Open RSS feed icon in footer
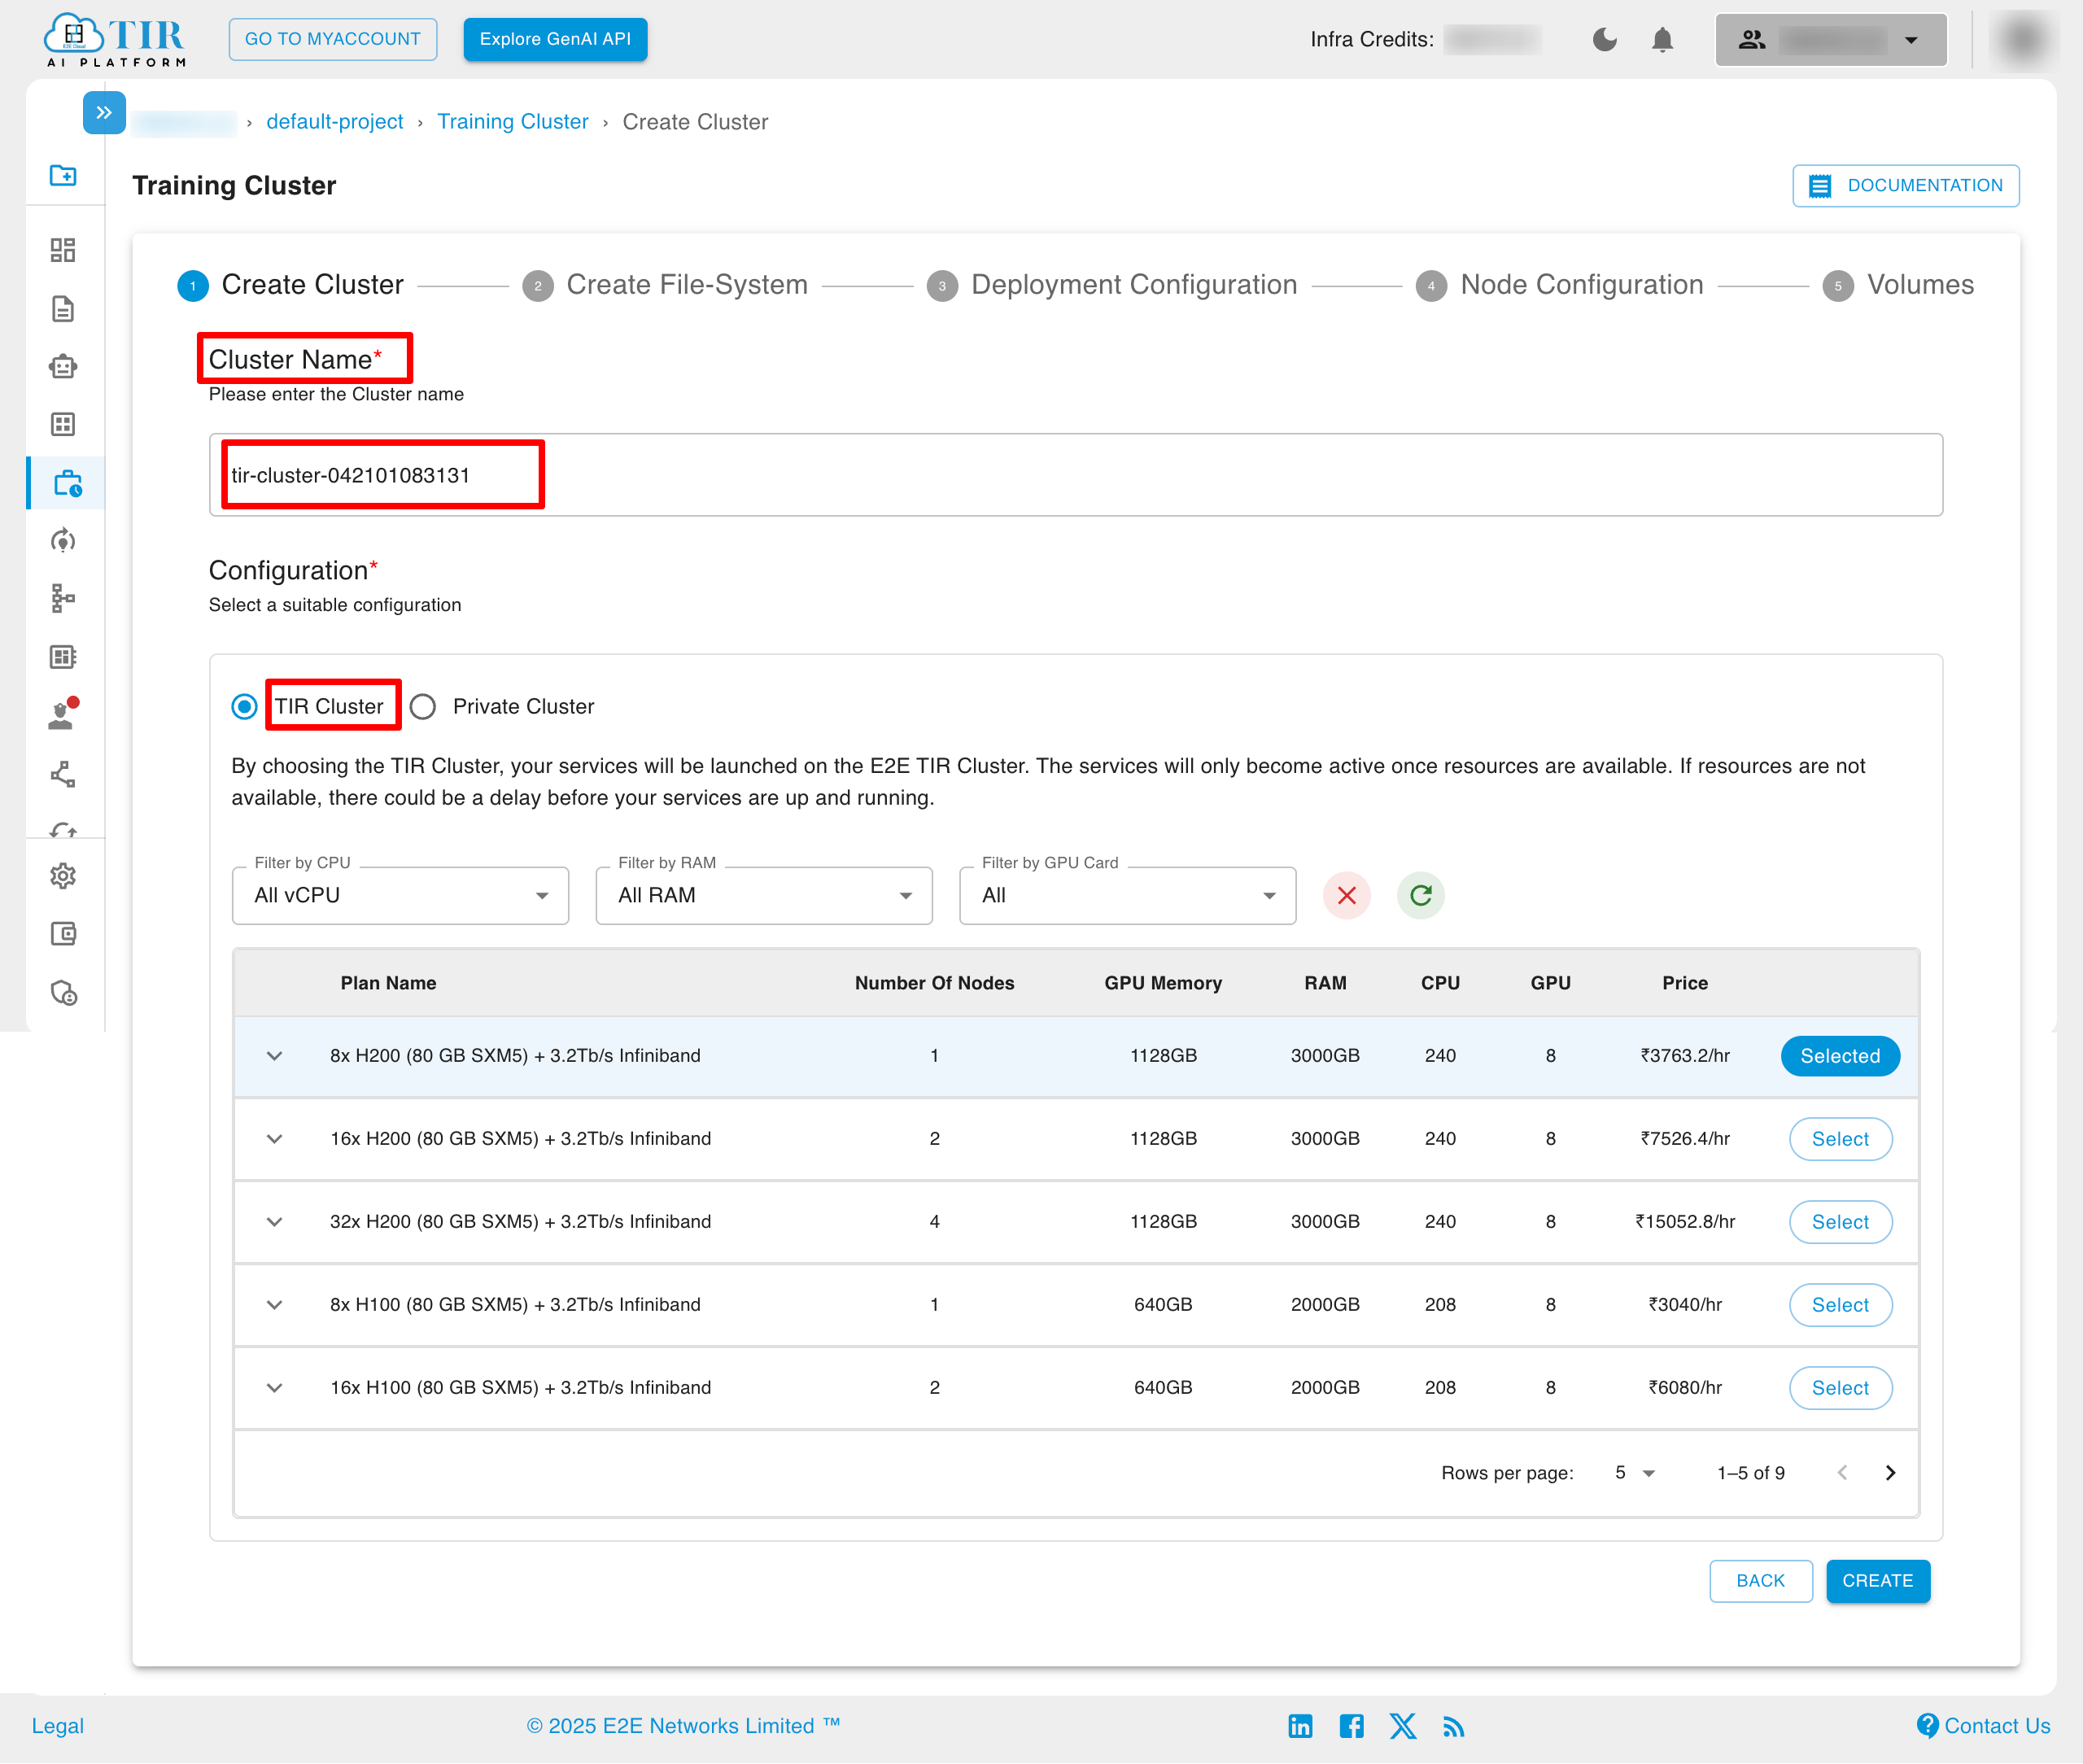2083x1764 pixels. pyautogui.click(x=1454, y=1727)
